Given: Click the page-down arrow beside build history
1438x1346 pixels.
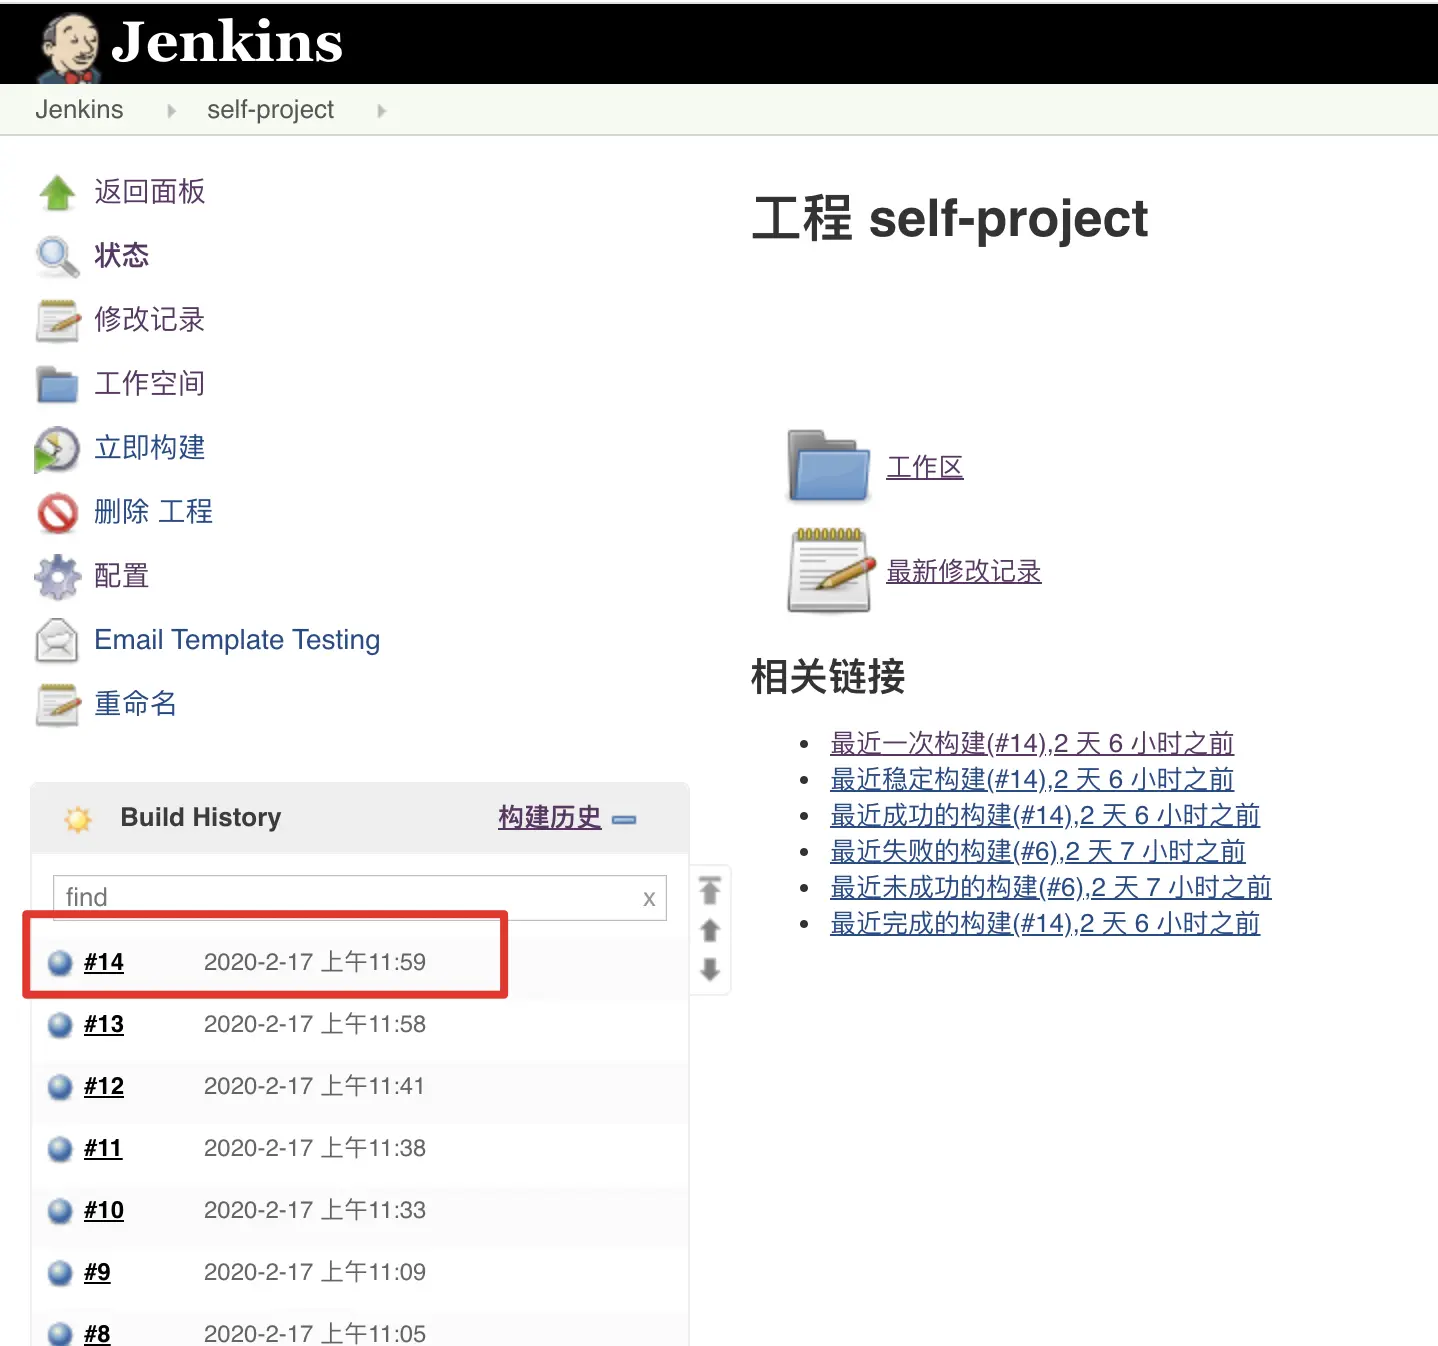Looking at the screenshot, I should 710,969.
